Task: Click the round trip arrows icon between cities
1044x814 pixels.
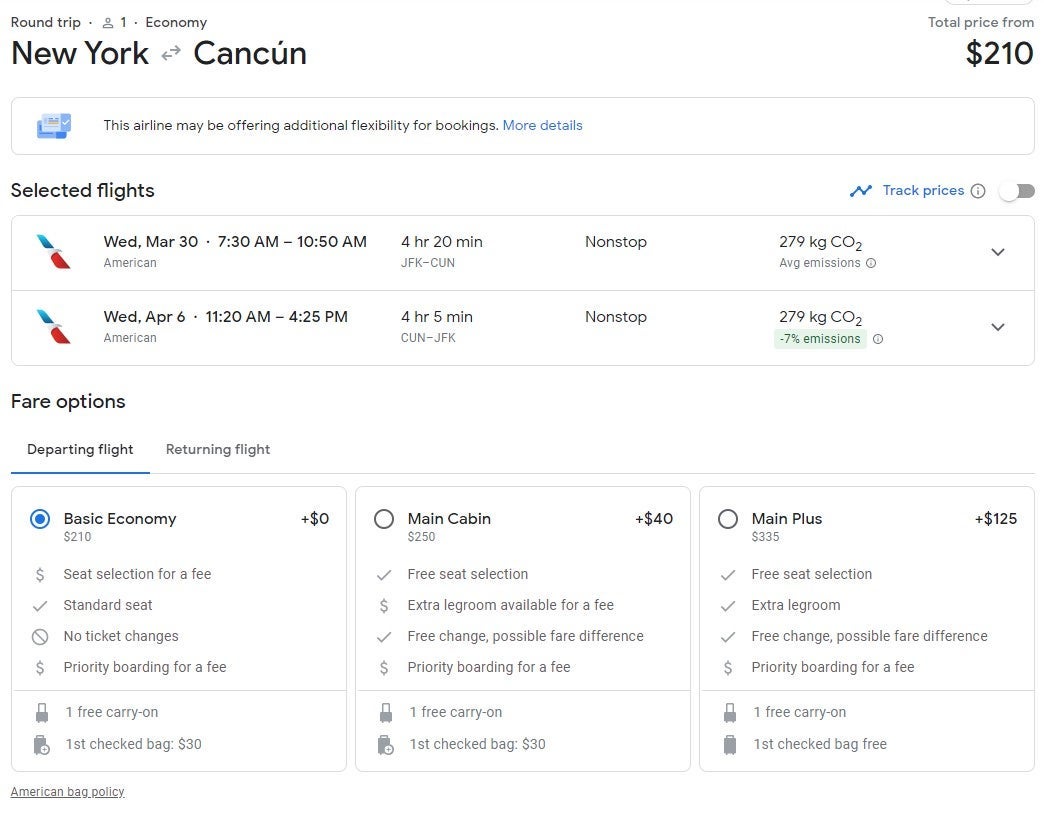Action: (171, 54)
